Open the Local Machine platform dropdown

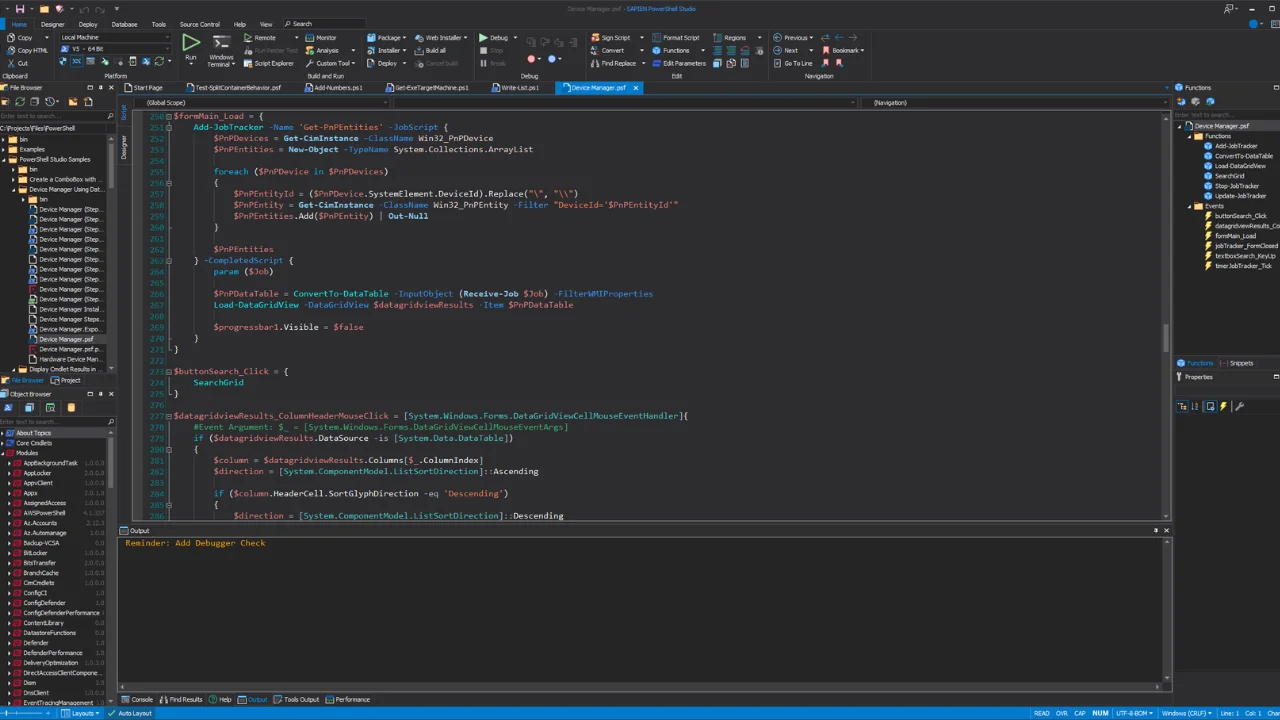(x=115, y=37)
